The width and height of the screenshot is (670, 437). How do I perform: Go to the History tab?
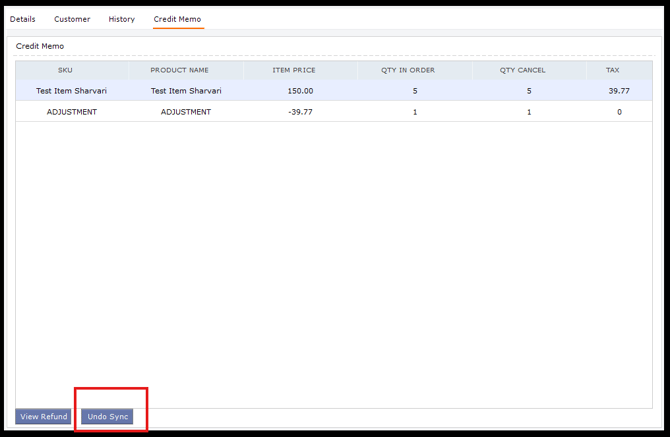(x=121, y=19)
